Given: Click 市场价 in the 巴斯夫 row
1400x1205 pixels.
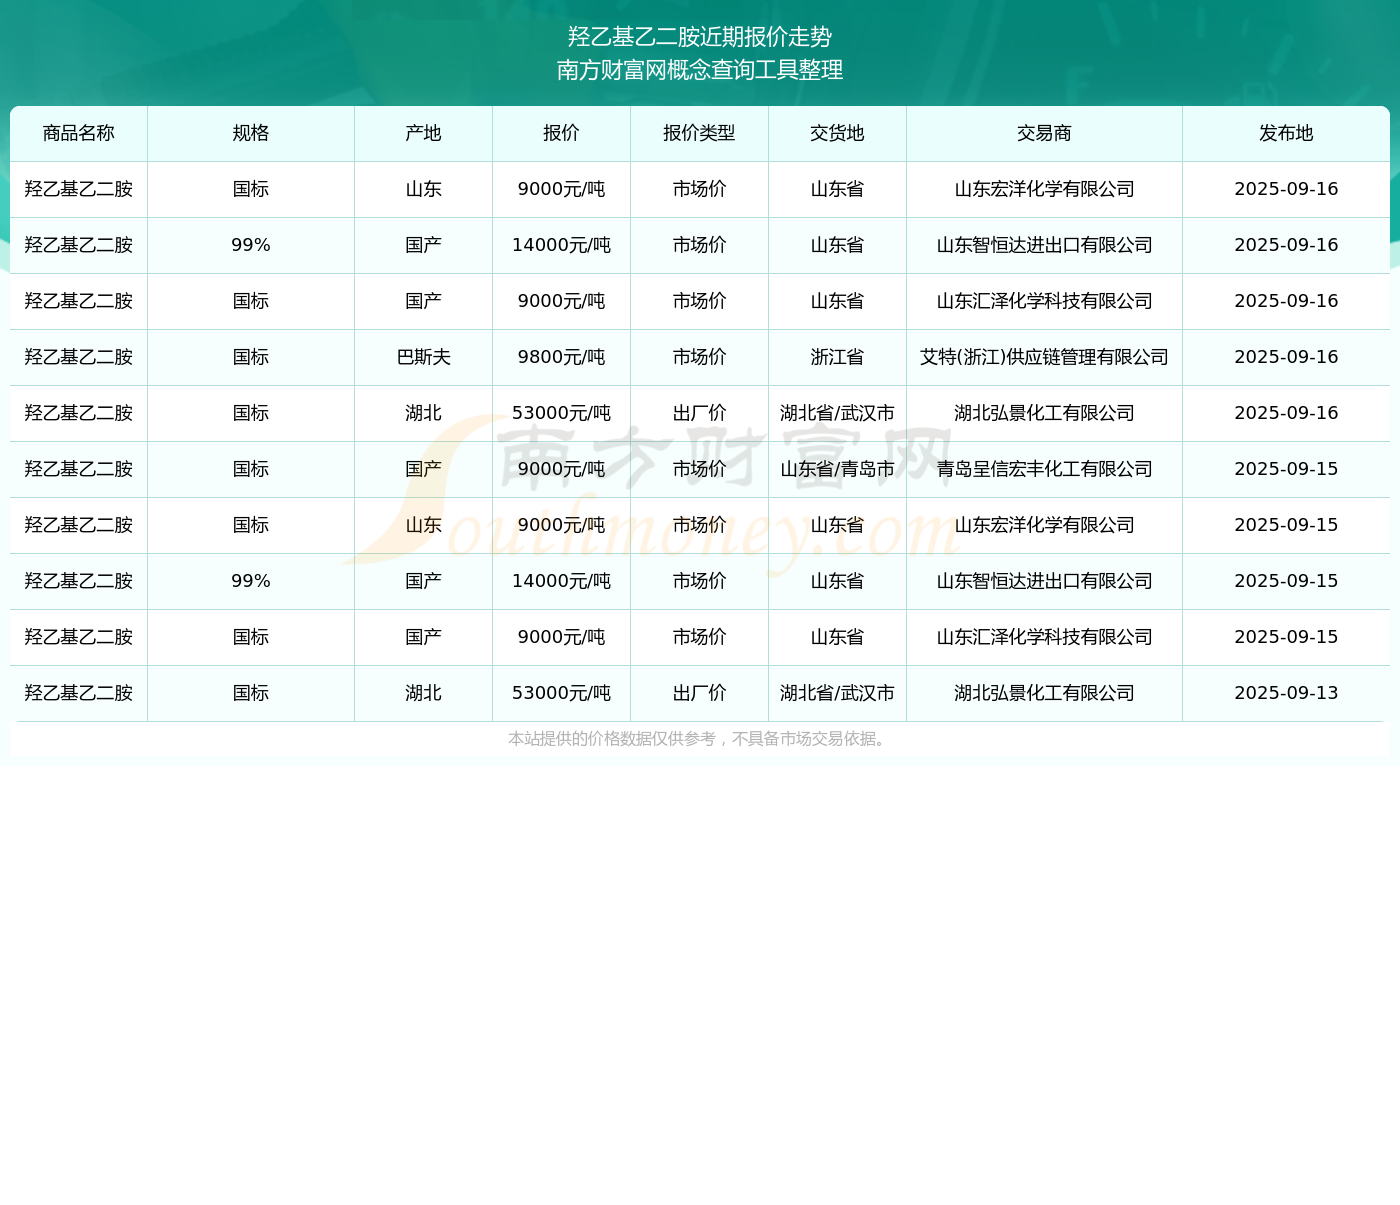Looking at the screenshot, I should [700, 357].
